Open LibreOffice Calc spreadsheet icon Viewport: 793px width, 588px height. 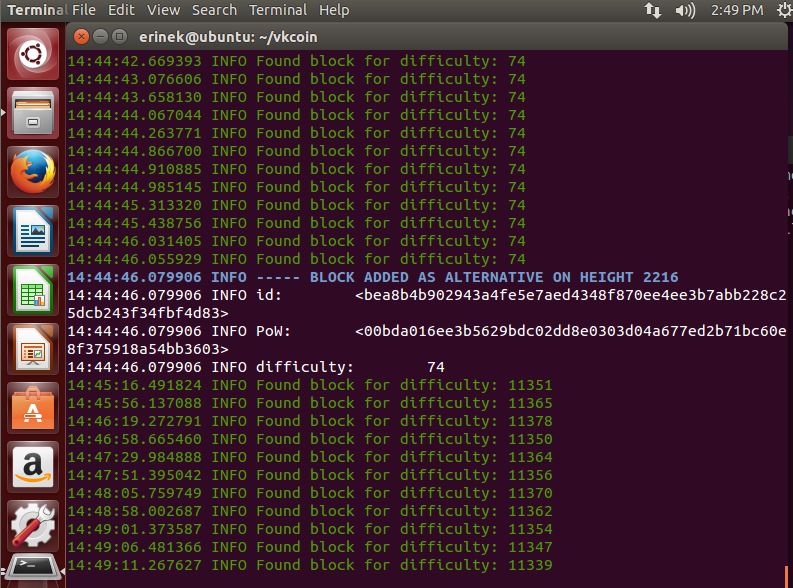(33, 290)
